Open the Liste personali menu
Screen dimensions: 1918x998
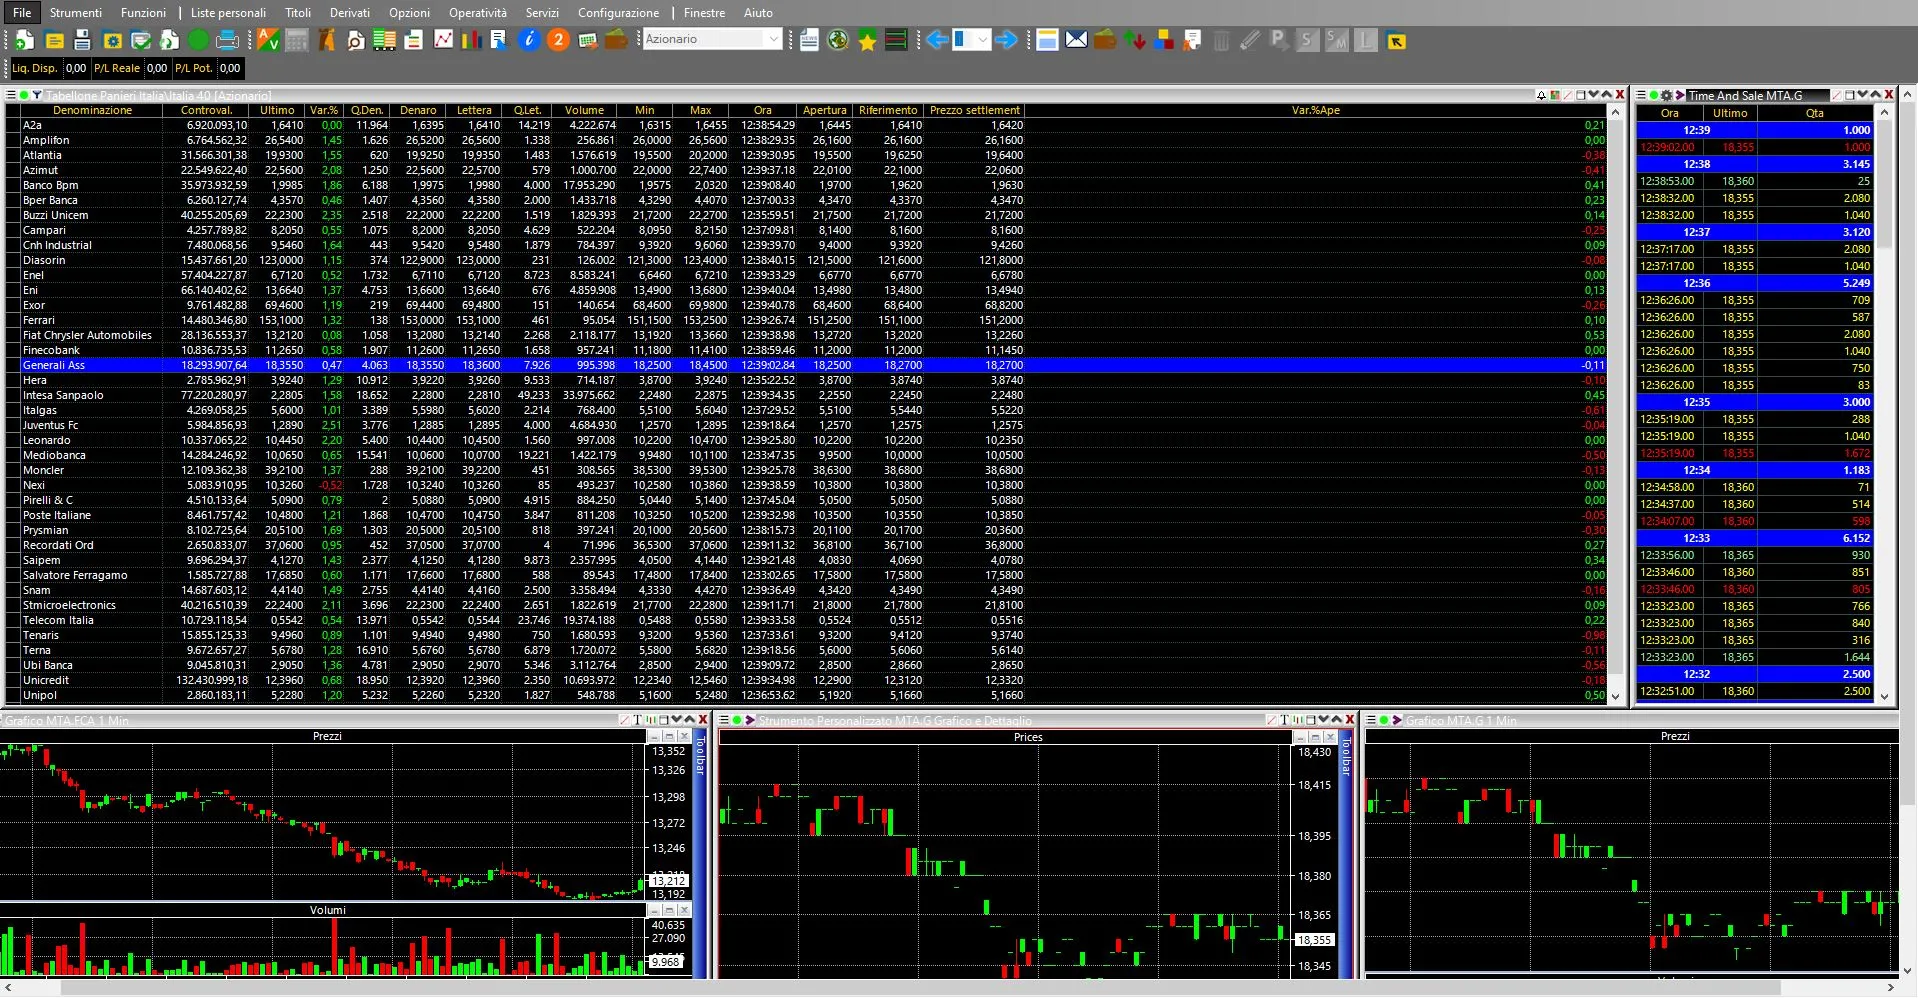coord(229,13)
